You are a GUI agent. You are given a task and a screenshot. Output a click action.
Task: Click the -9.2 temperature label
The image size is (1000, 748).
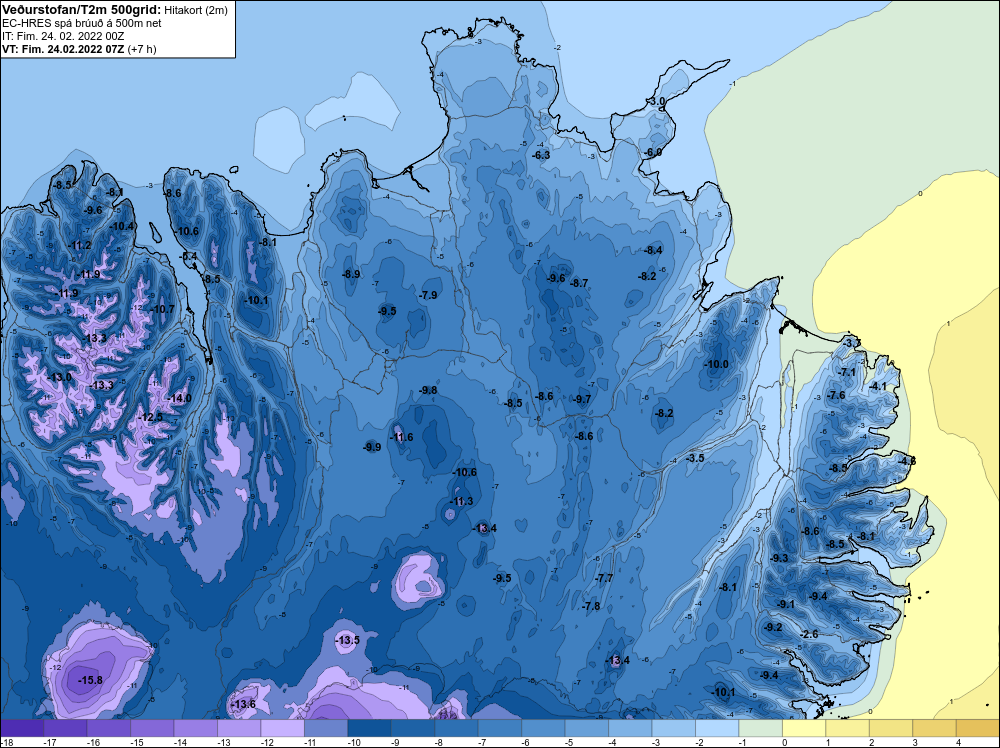pyautogui.click(x=773, y=627)
